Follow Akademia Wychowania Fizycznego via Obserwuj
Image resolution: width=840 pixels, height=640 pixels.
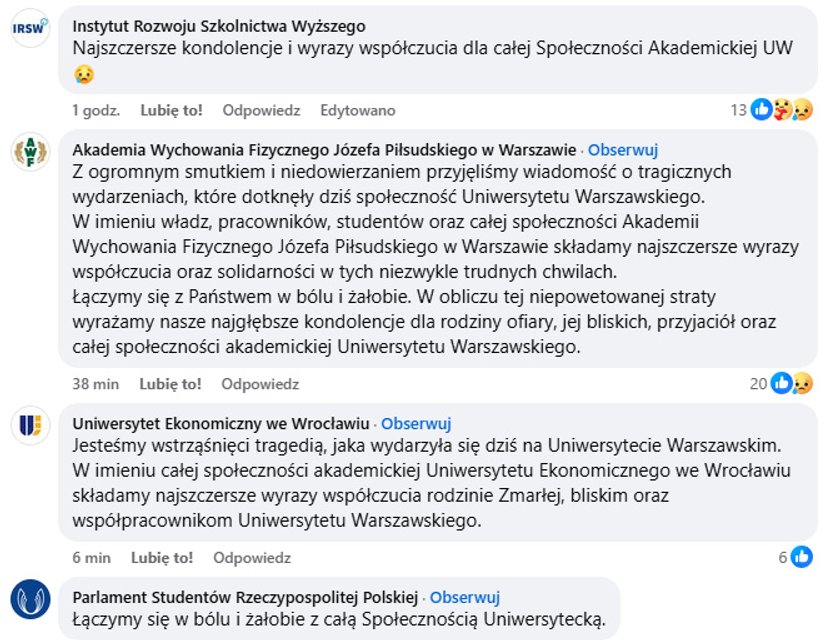pos(623,150)
